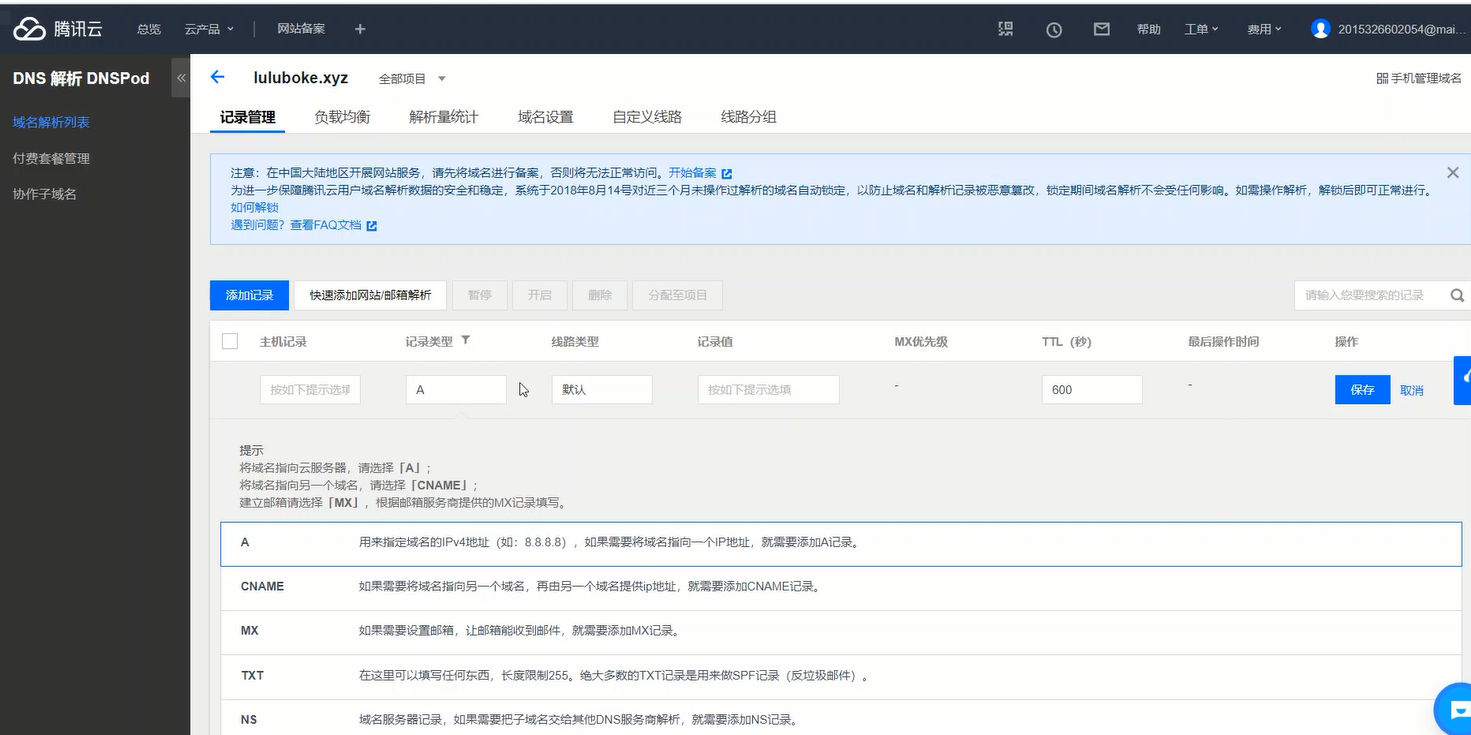Cancel the new record with 取消

(x=1412, y=390)
